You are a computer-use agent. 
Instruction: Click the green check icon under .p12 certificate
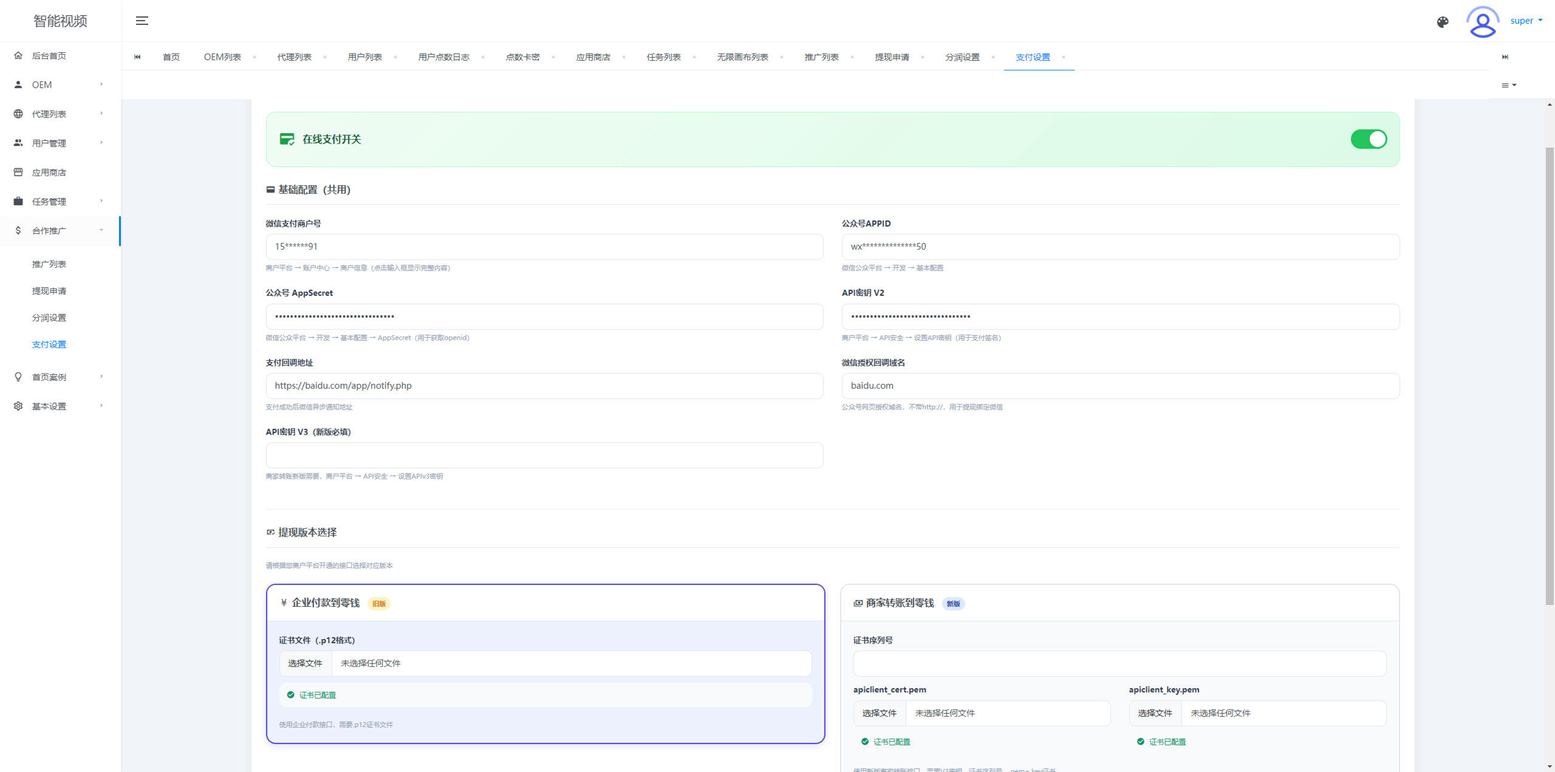point(291,695)
